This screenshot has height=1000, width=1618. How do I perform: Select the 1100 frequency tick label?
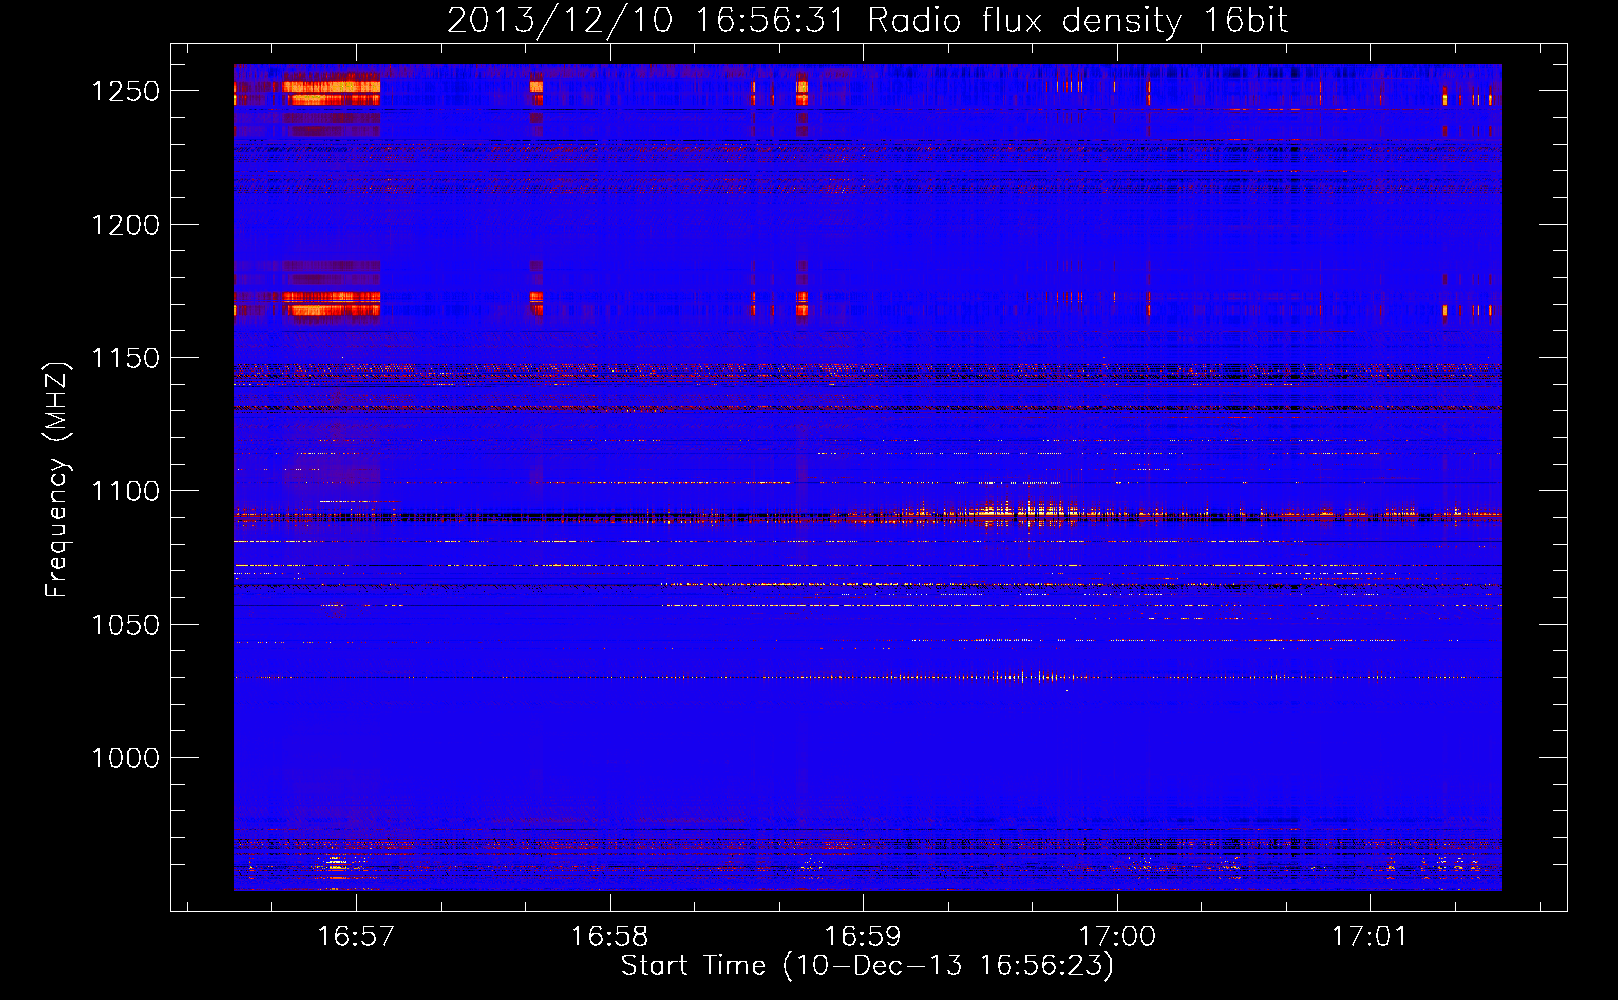(125, 491)
